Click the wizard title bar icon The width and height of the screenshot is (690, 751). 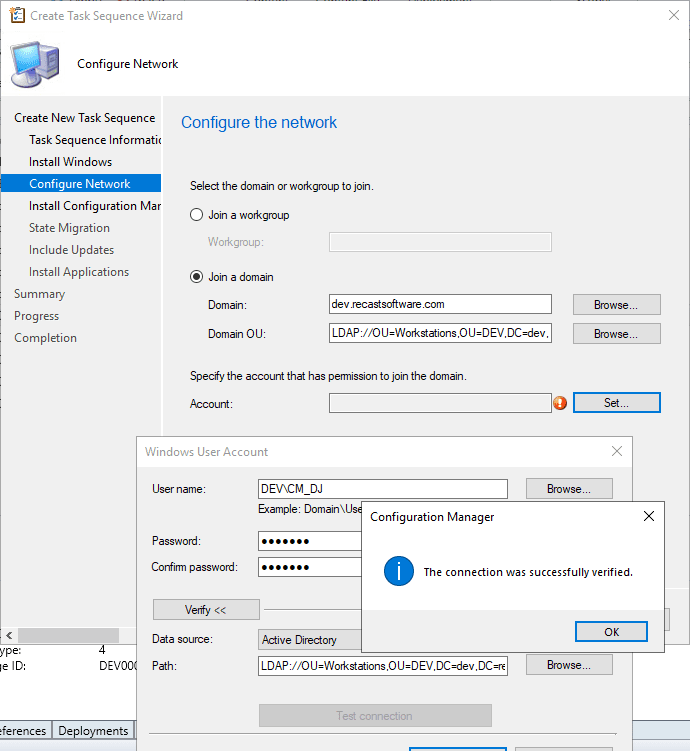[x=17, y=15]
